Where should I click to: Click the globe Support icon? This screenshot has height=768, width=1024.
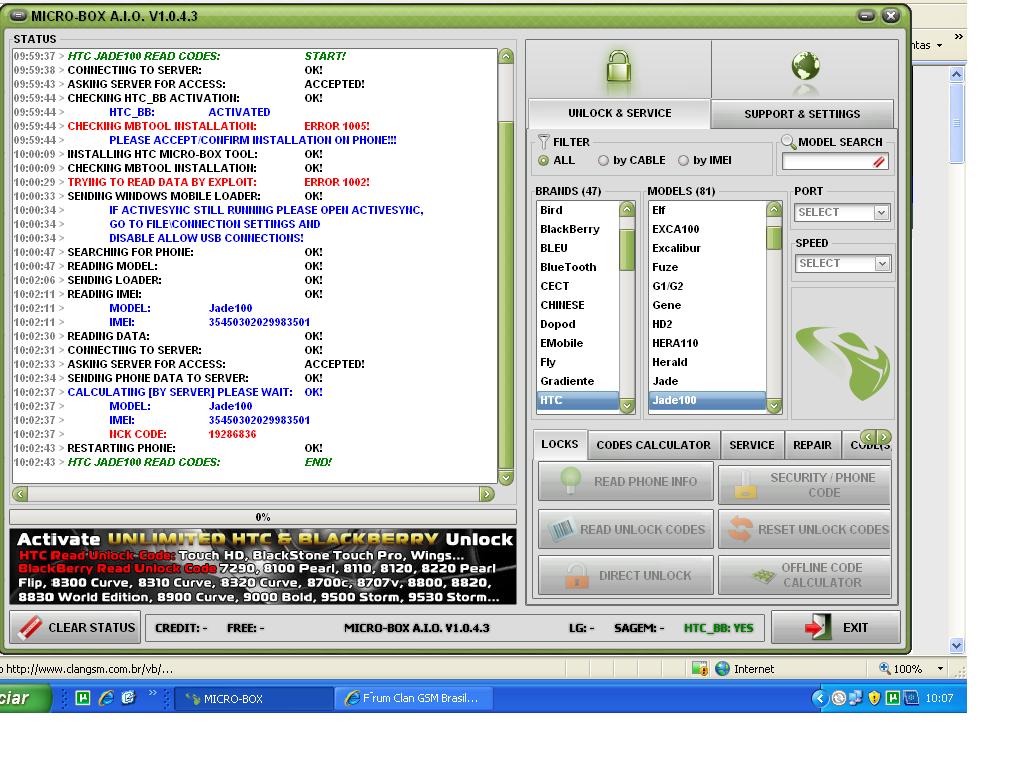click(x=805, y=65)
